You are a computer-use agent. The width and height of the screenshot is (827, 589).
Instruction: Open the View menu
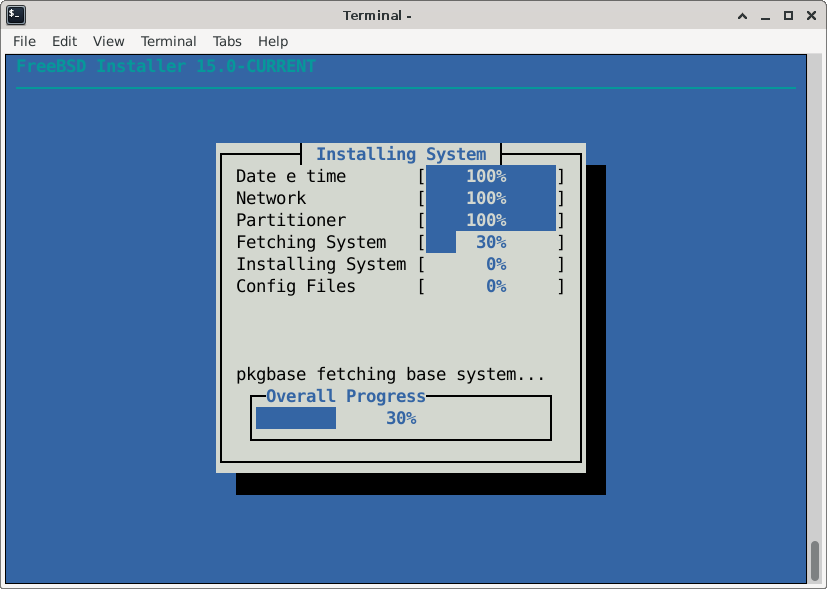point(108,41)
